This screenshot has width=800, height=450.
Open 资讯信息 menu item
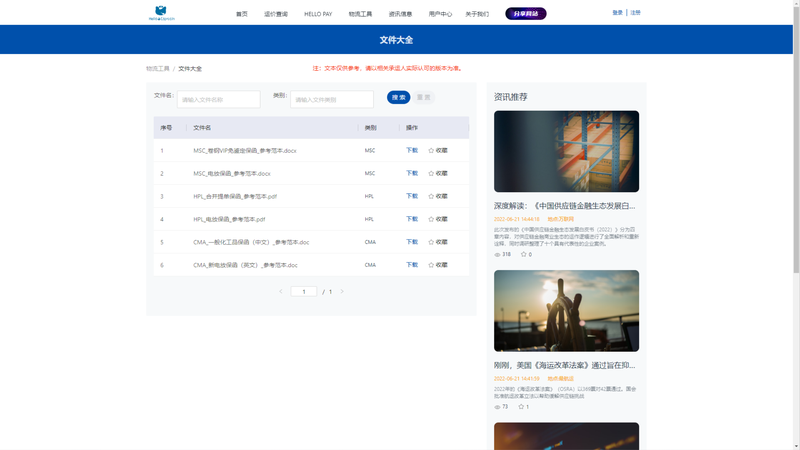pyautogui.click(x=400, y=14)
